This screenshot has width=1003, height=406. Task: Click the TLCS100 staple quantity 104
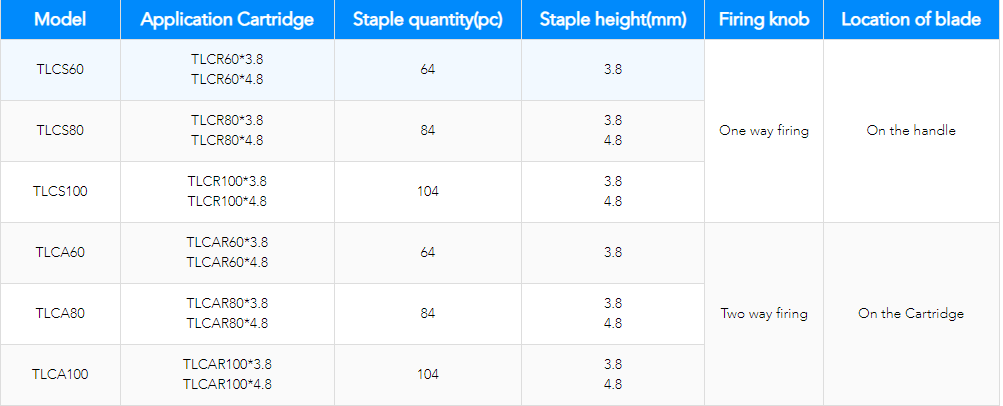tap(428, 191)
